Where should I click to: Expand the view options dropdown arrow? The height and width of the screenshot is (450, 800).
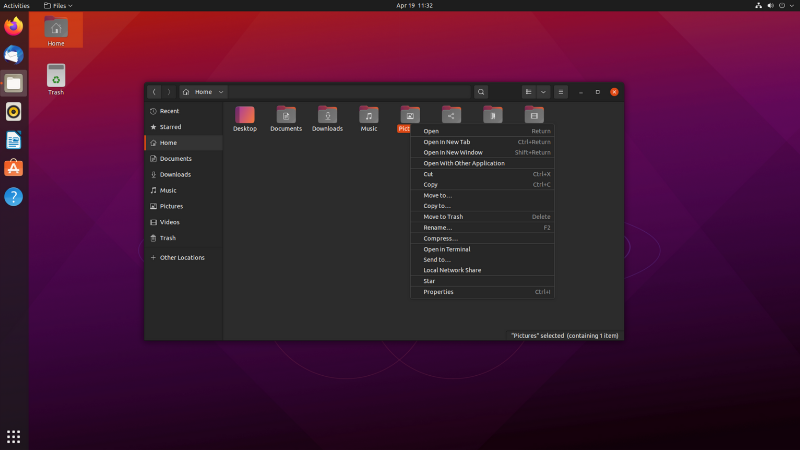coord(543,92)
